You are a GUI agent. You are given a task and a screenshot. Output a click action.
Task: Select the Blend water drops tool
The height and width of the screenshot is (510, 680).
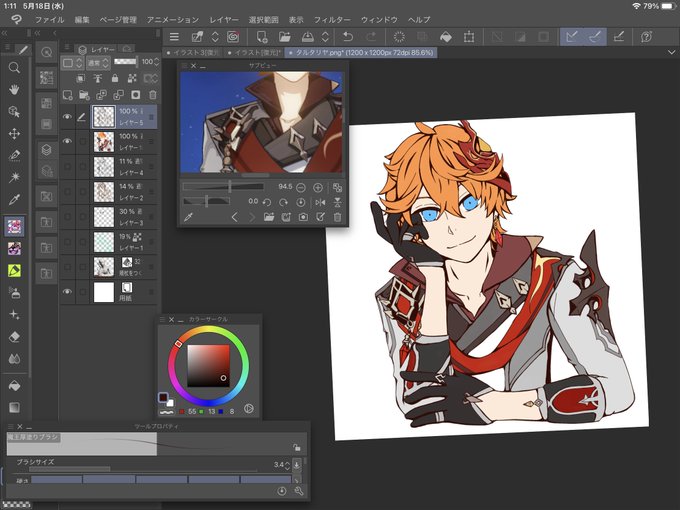point(14,359)
